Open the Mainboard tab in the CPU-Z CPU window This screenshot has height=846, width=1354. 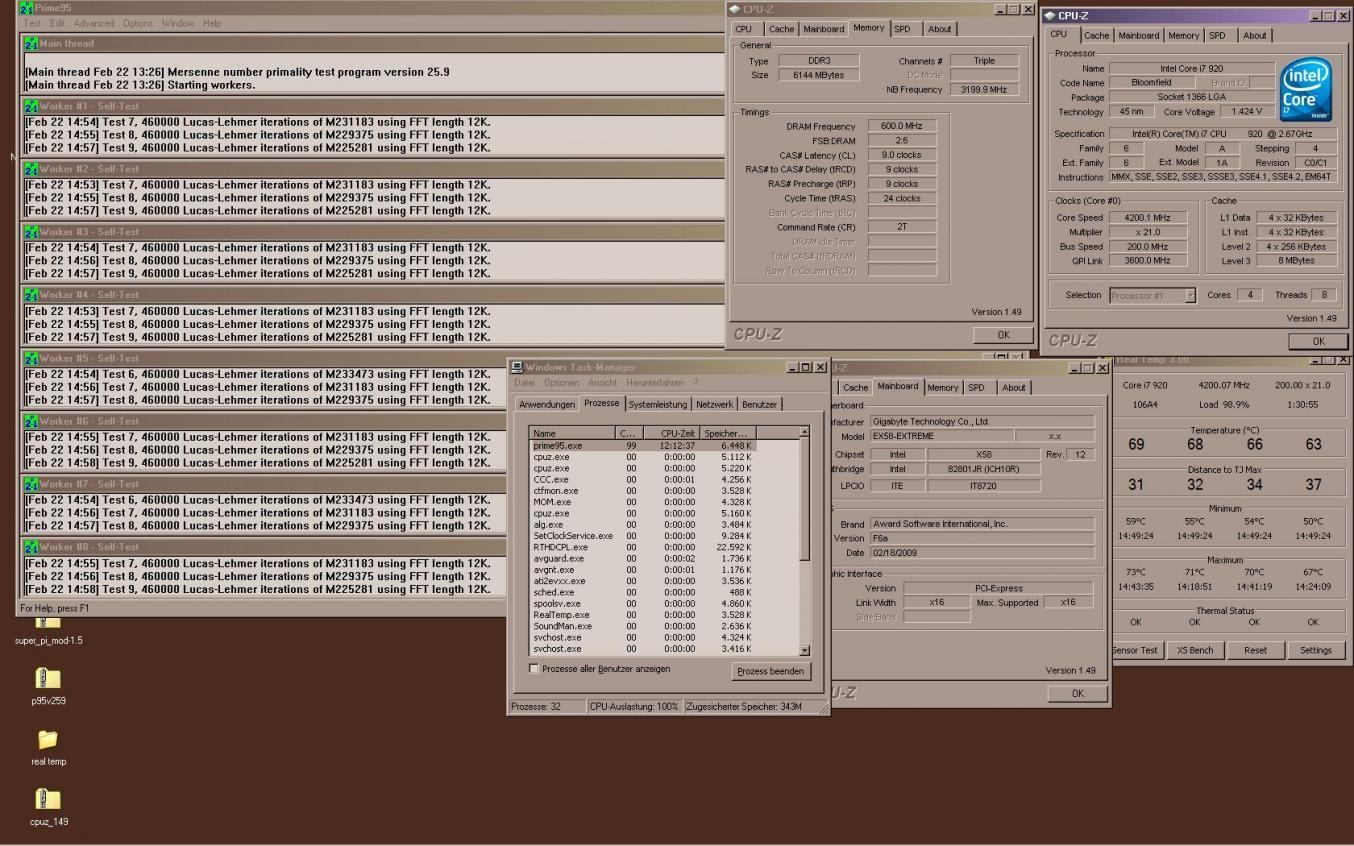pos(1138,35)
